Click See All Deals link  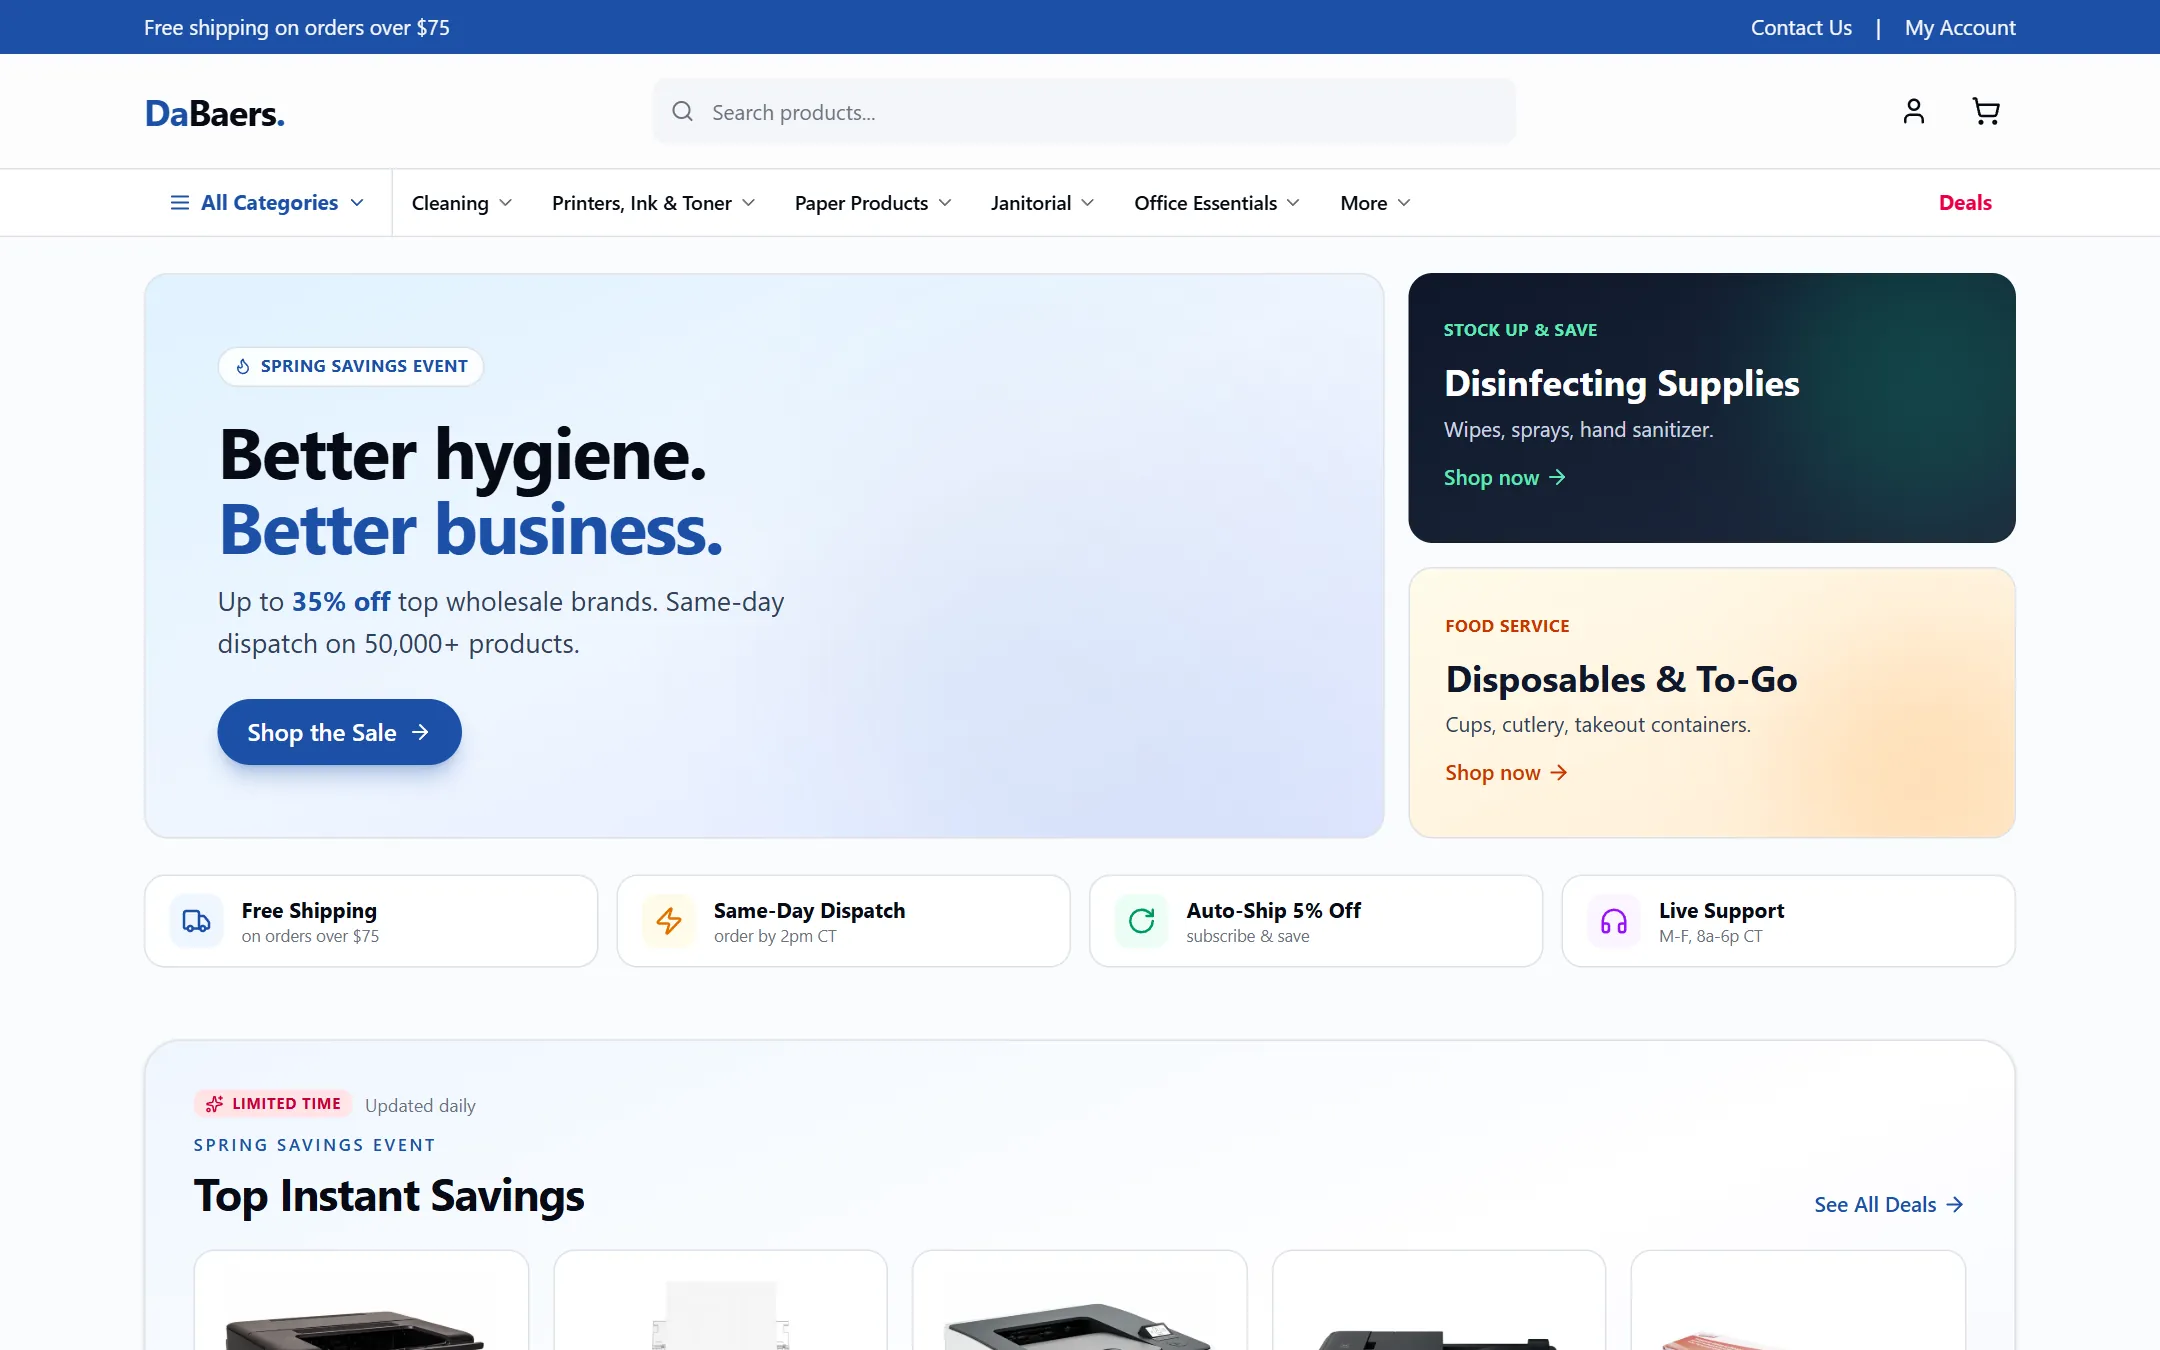point(1889,1205)
